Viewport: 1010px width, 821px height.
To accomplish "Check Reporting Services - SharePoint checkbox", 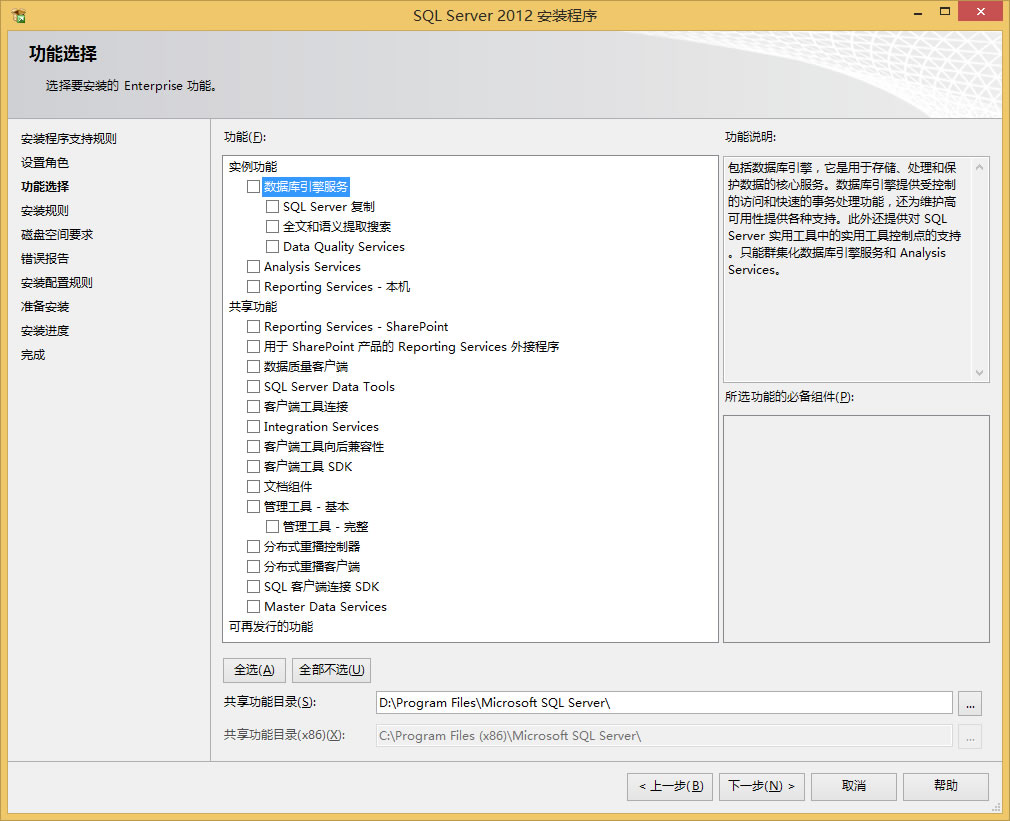I will 253,326.
